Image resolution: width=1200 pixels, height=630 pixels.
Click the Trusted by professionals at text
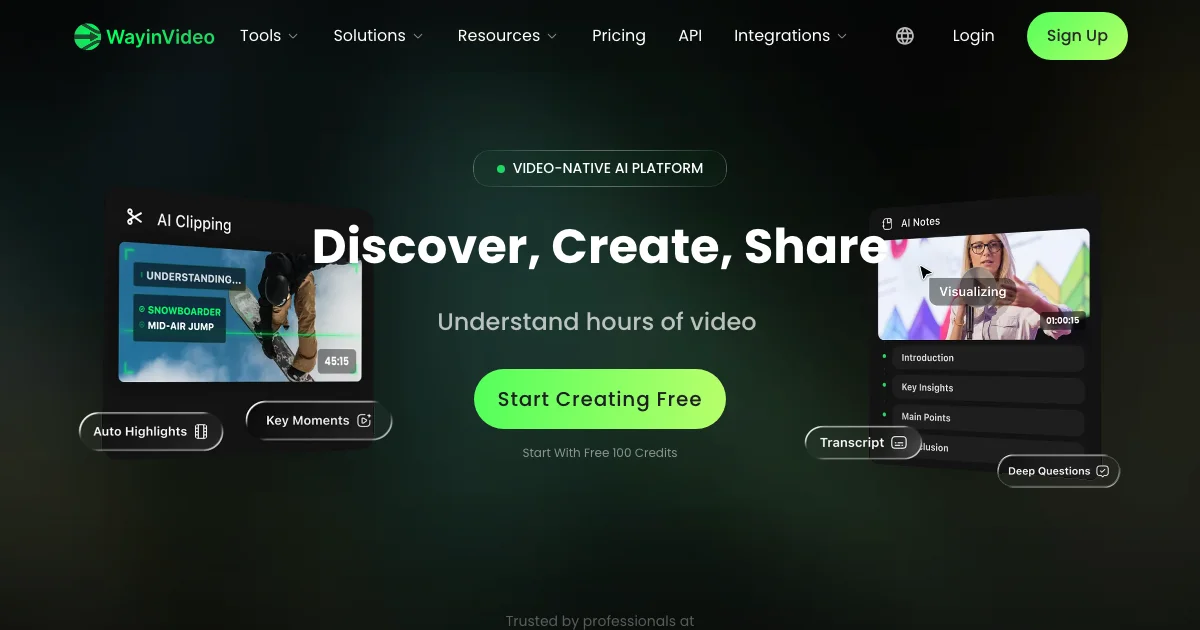pyautogui.click(x=600, y=621)
